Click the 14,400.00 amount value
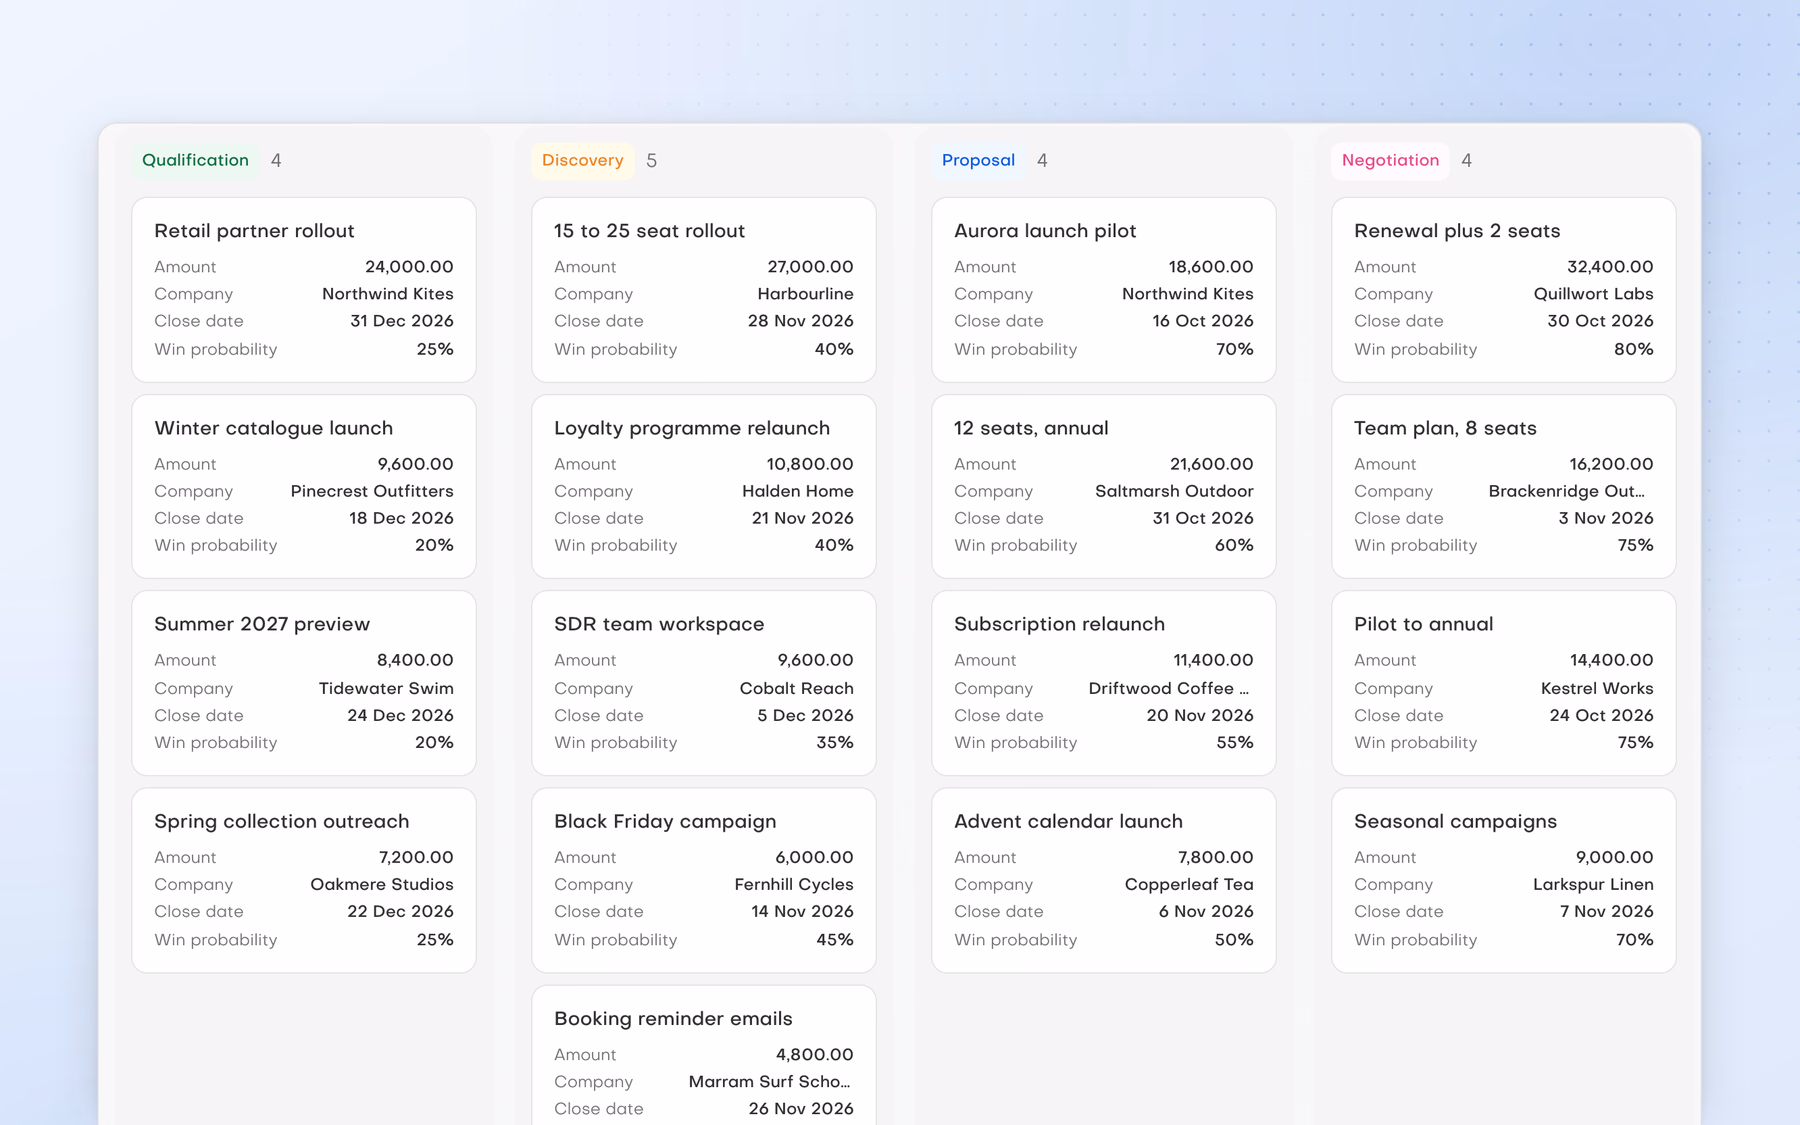The image size is (1800, 1125). 1612,660
